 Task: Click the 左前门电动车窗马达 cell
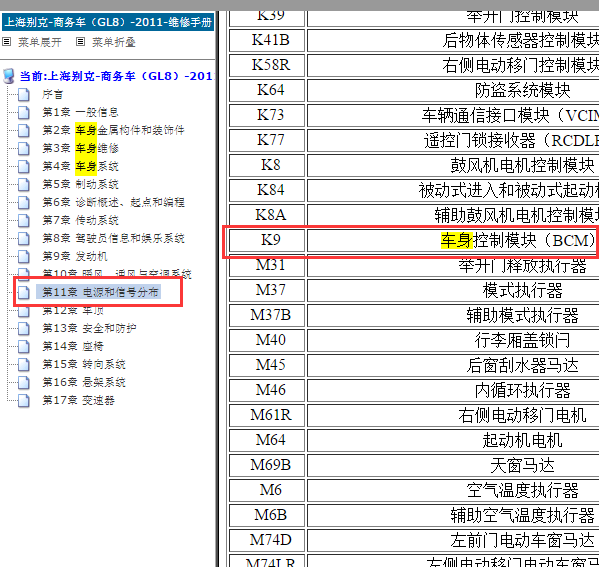coord(453,540)
